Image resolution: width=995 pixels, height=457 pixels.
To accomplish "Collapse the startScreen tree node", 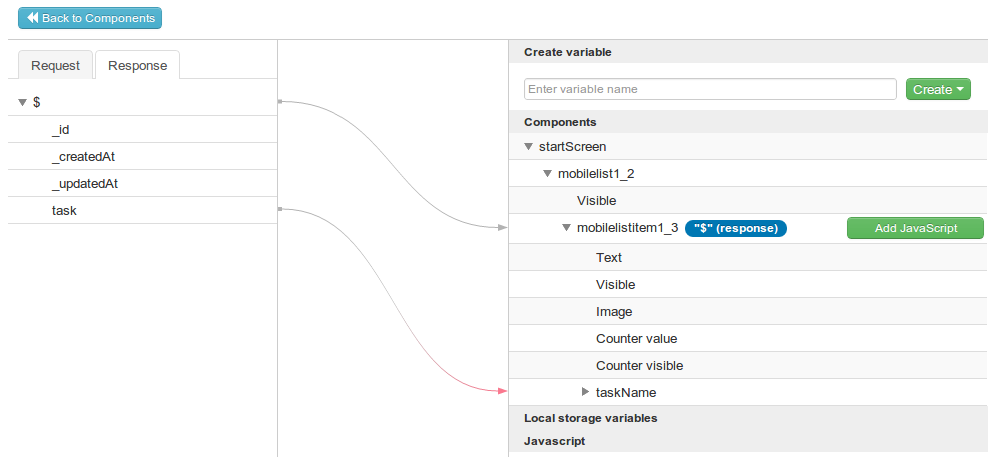I will (x=529, y=147).
